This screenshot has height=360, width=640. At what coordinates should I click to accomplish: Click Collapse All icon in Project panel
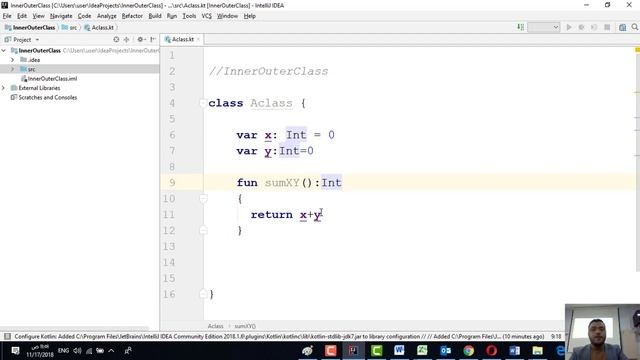pos(127,40)
